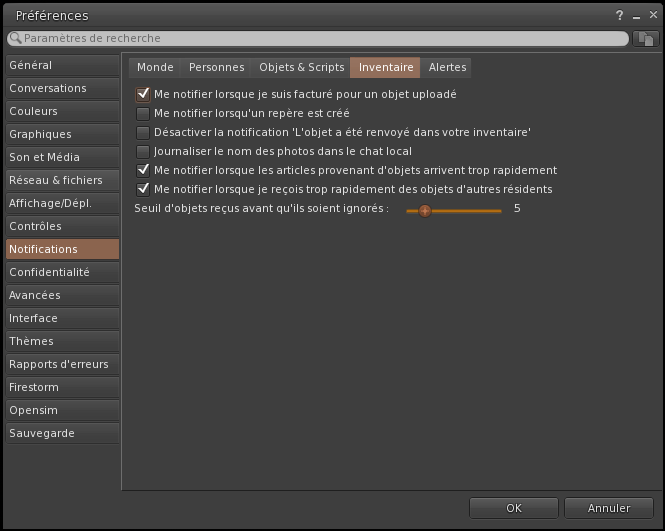Click the magnifier icon in the search box

click(15, 38)
